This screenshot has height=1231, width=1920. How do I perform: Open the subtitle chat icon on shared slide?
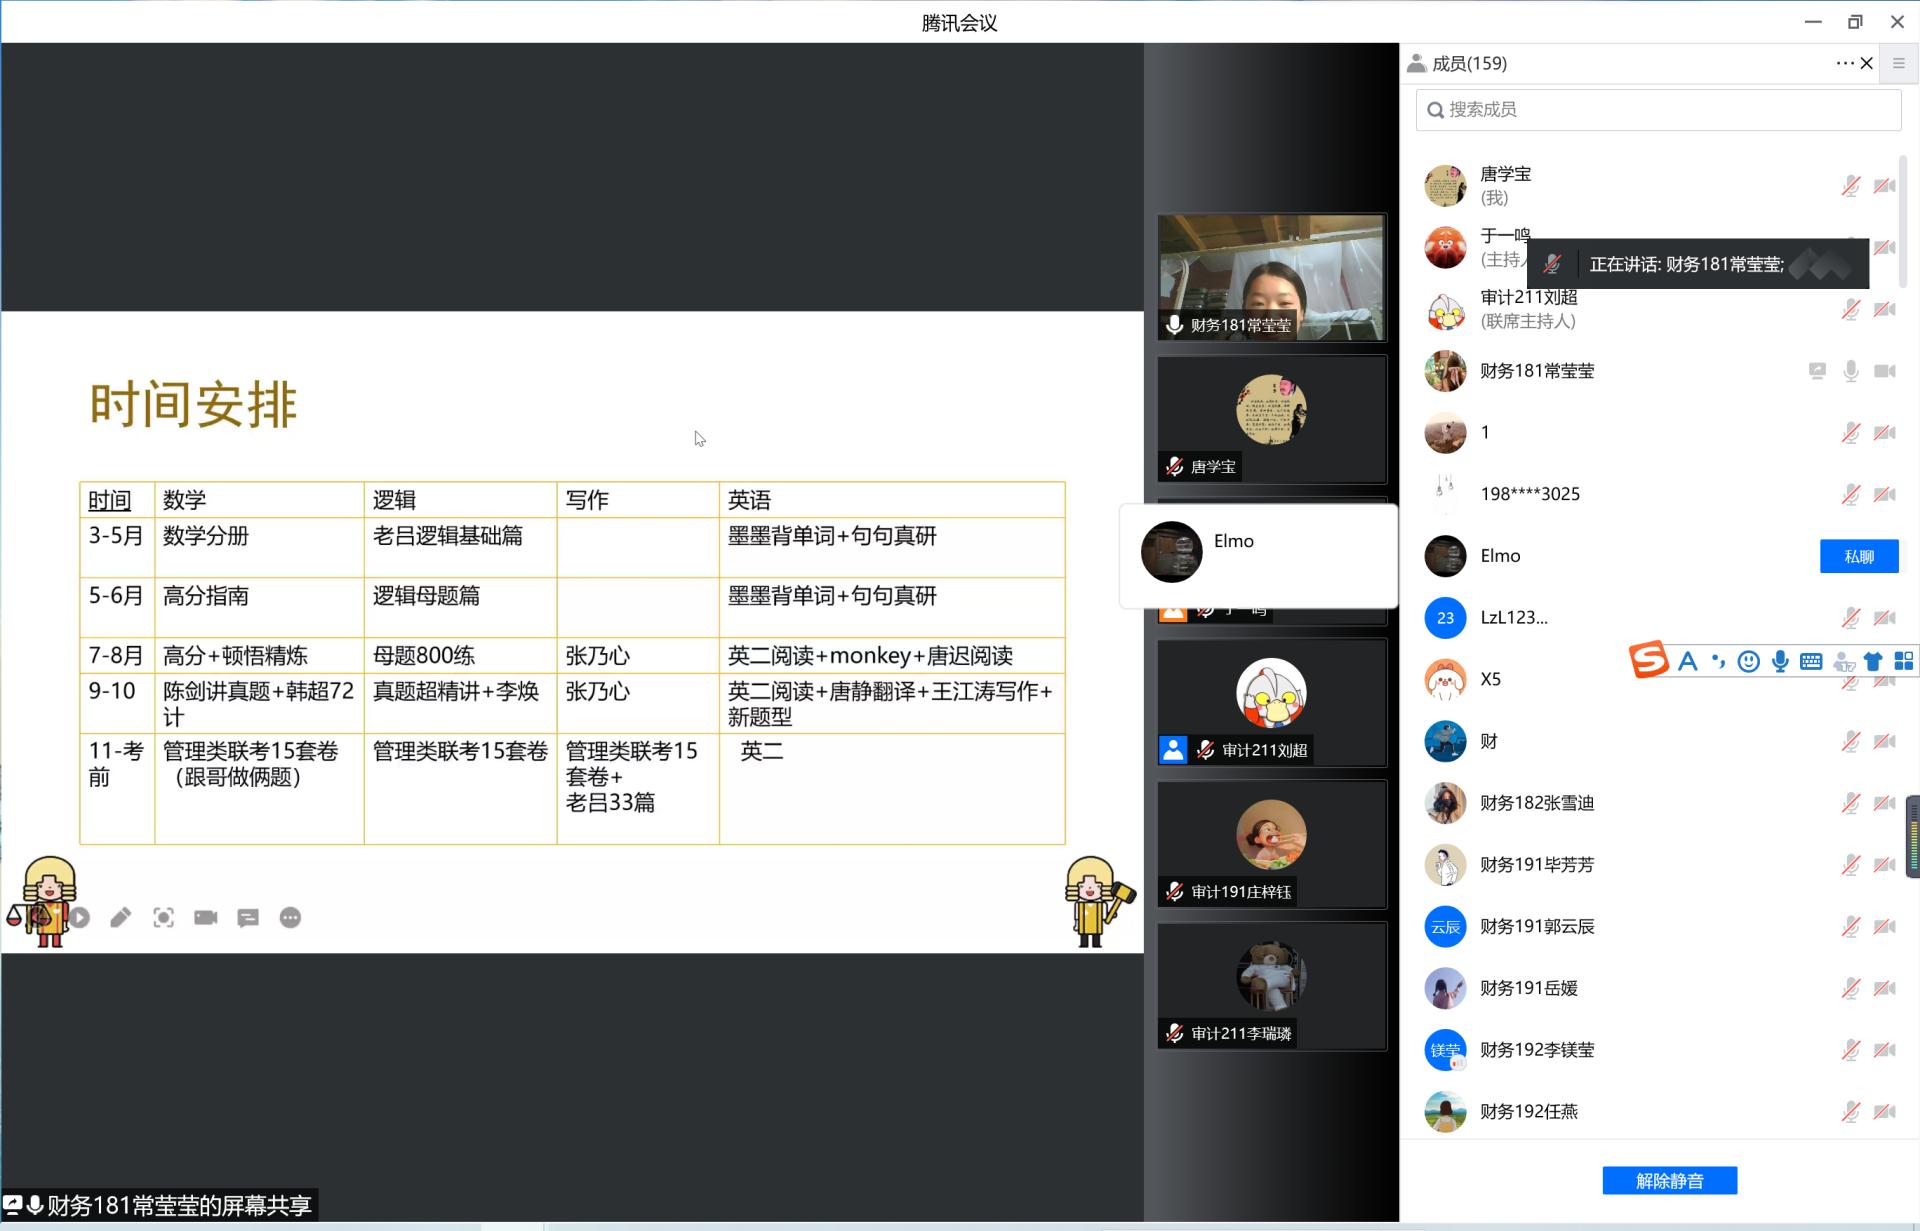click(248, 917)
